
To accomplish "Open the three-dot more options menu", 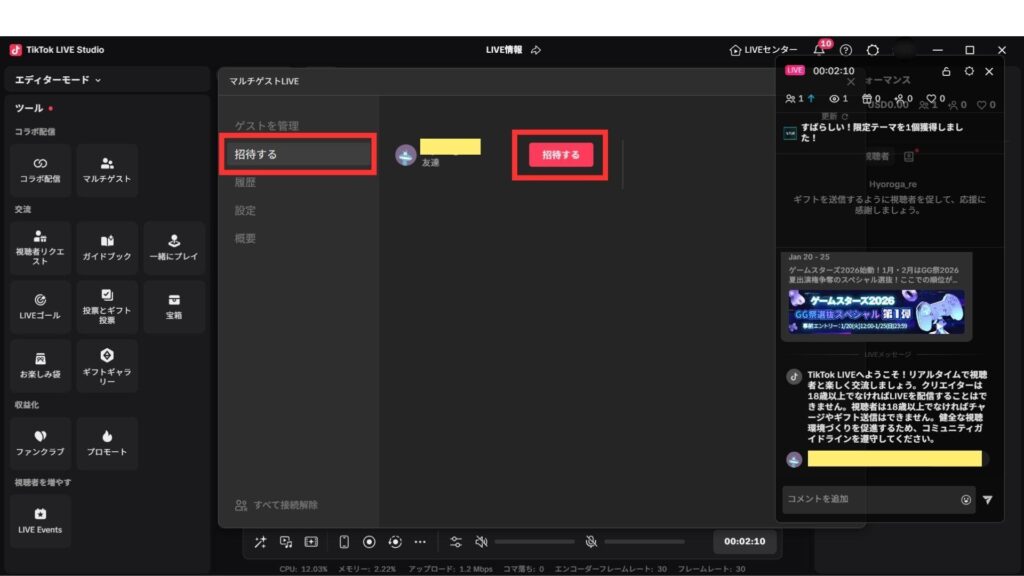I will point(420,542).
